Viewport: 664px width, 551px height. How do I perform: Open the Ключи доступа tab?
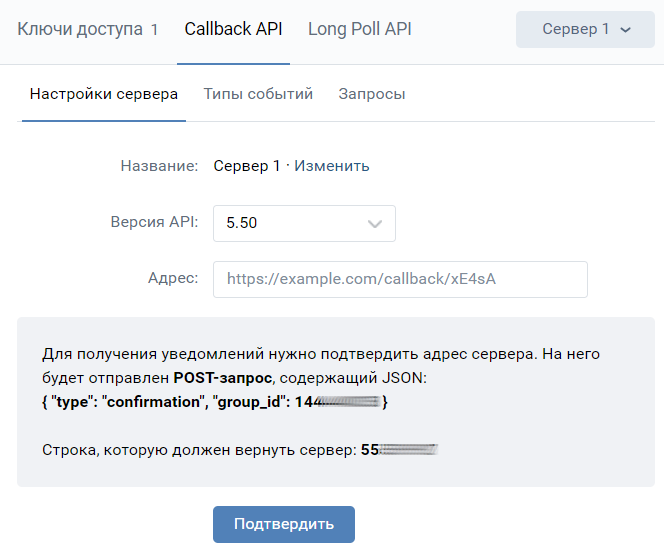(x=80, y=29)
